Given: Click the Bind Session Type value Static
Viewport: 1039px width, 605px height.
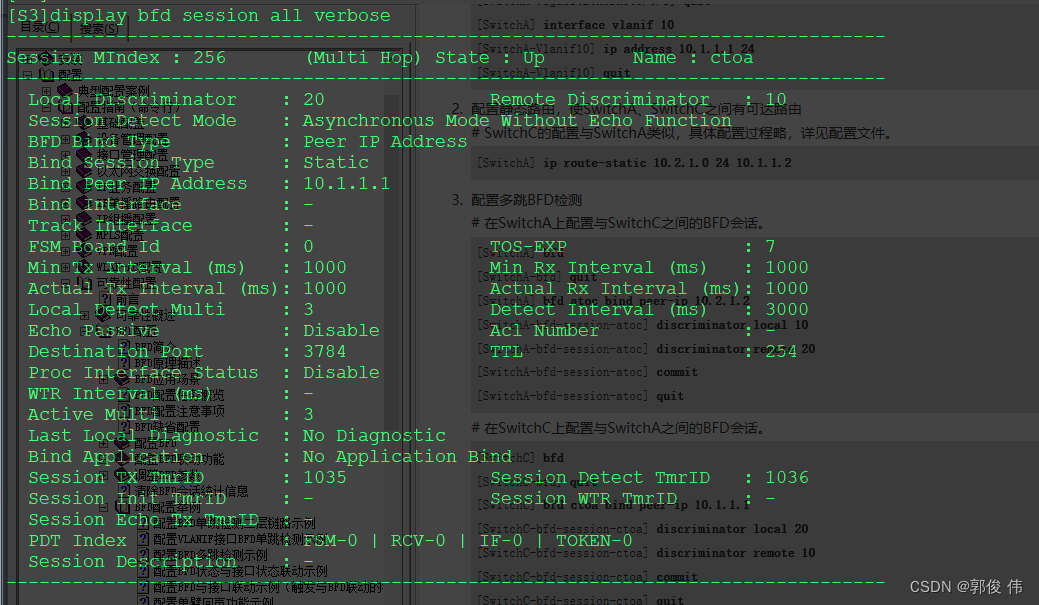Looking at the screenshot, I should click(x=336, y=162).
